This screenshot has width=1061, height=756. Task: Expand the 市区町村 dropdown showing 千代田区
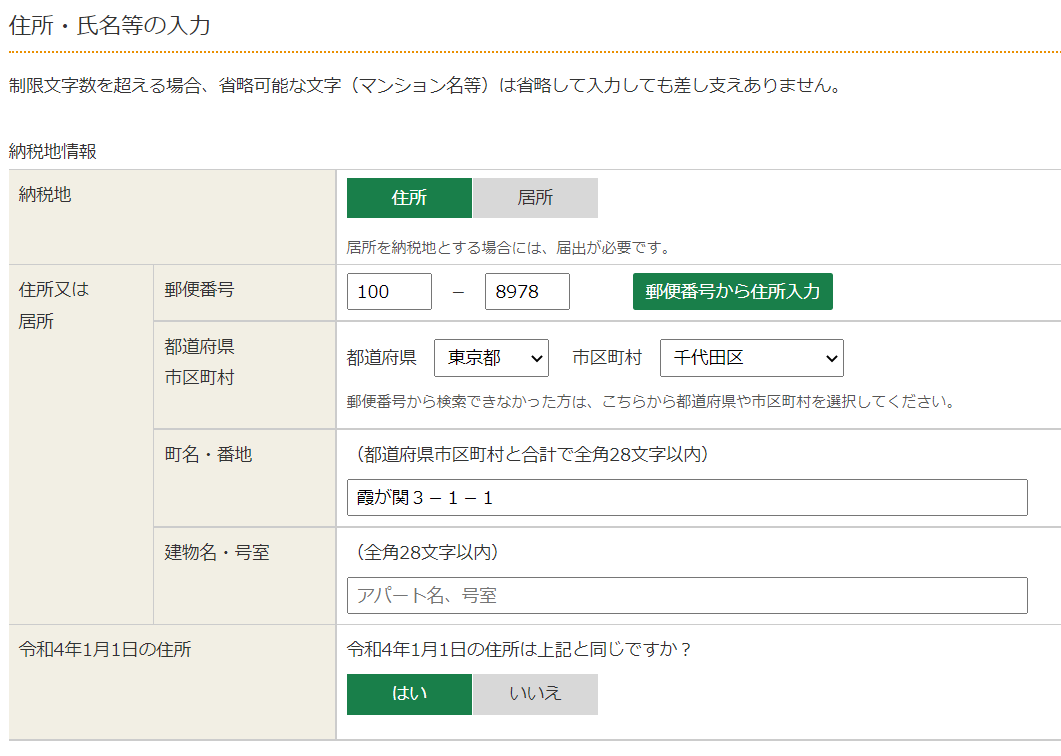point(751,358)
